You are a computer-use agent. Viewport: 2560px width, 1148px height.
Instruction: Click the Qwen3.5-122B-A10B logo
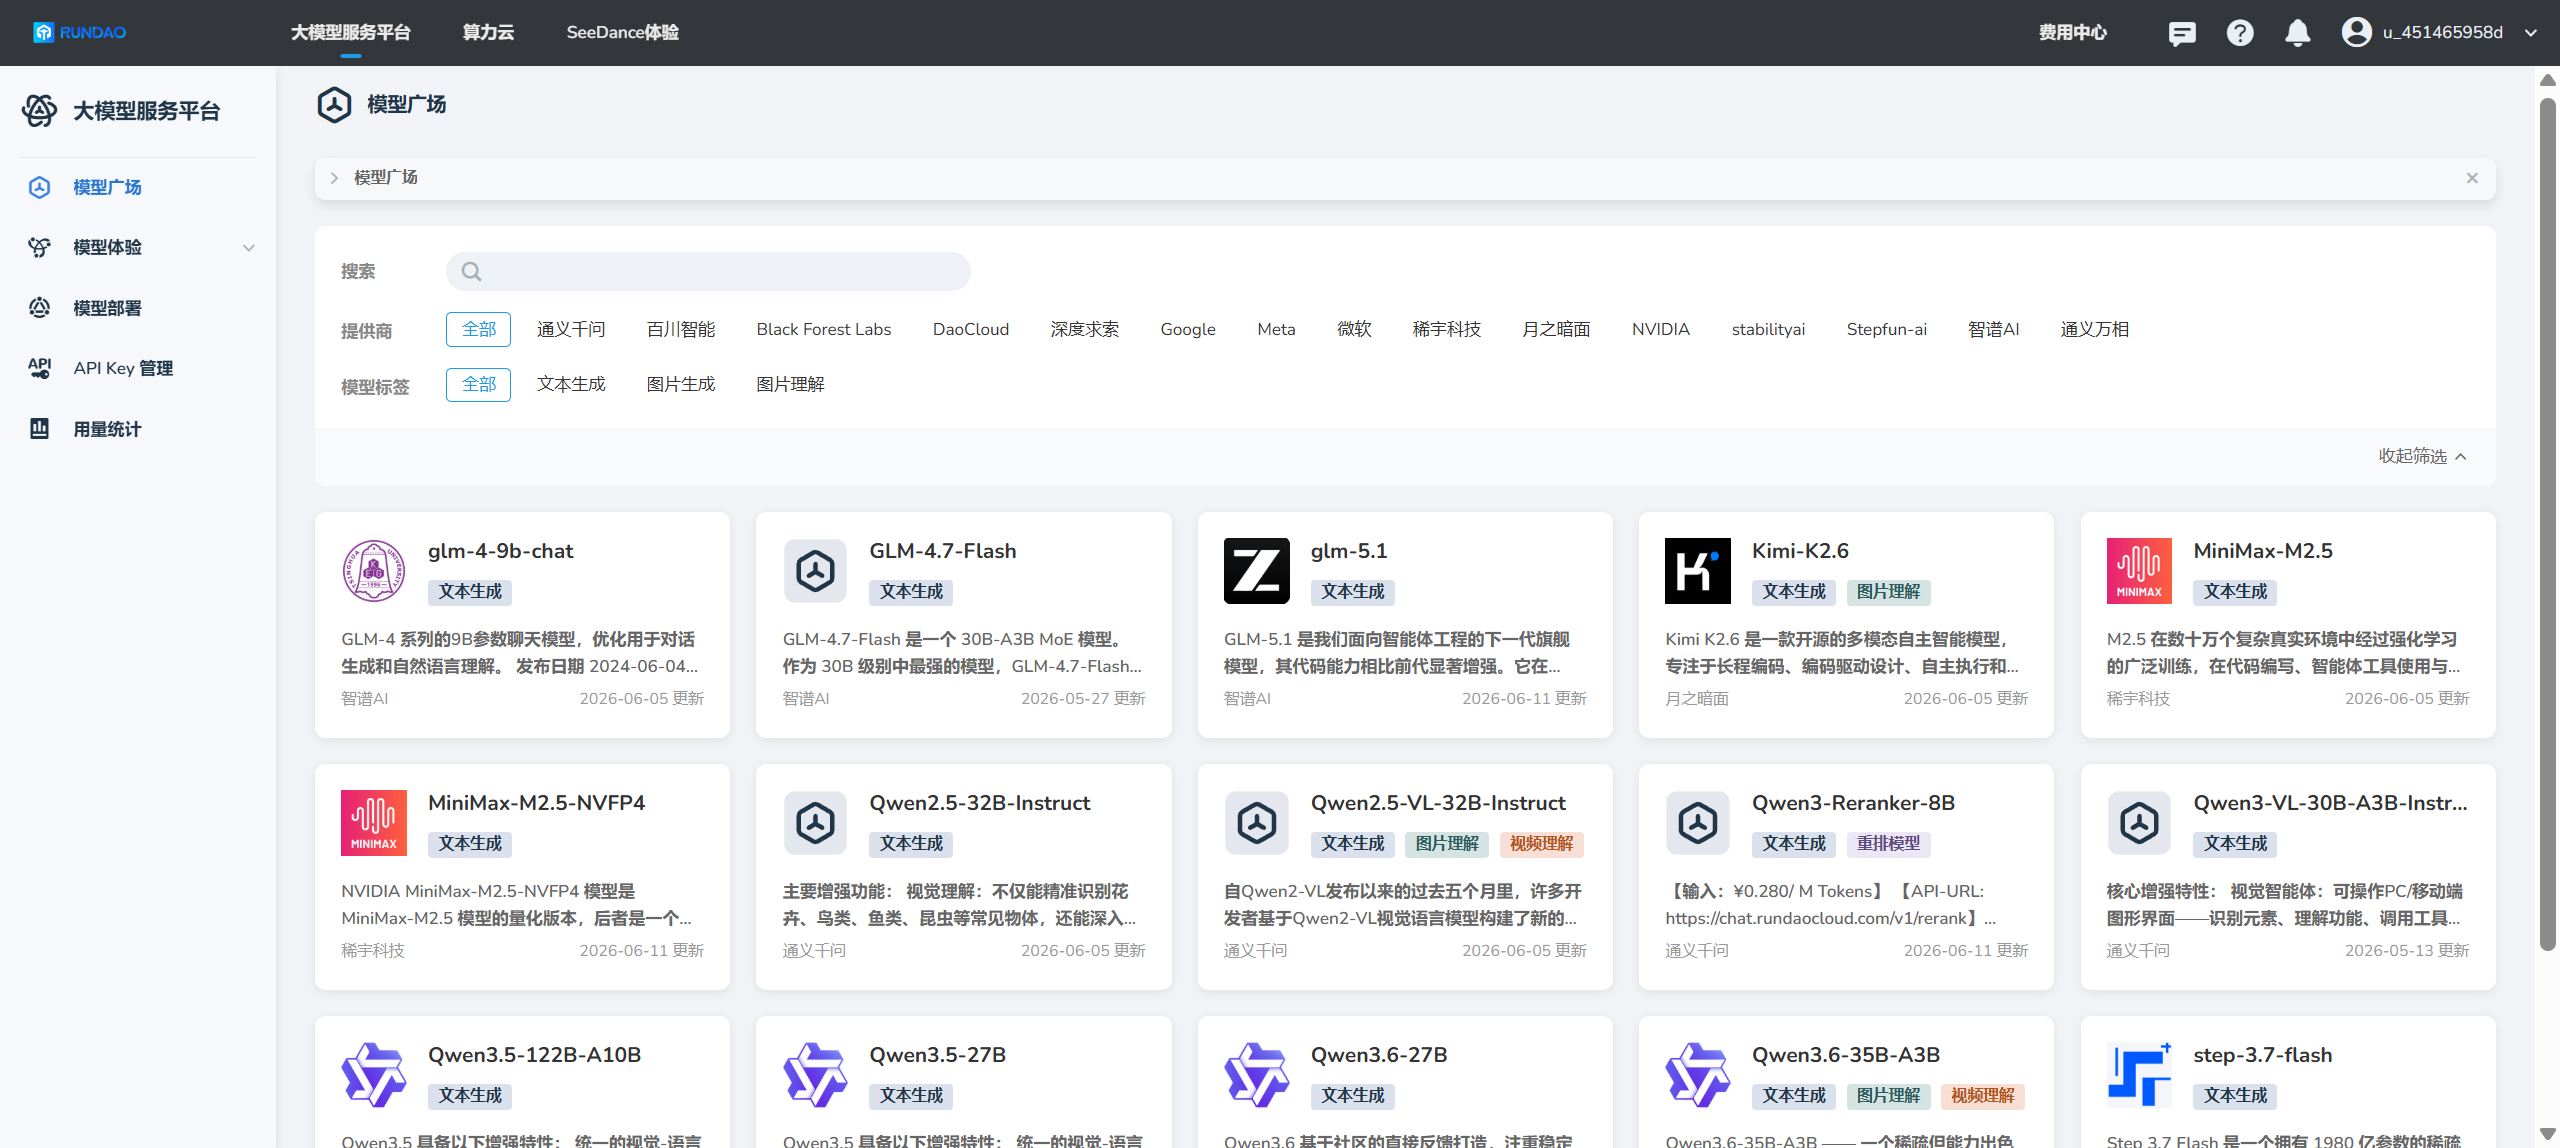tap(374, 1075)
